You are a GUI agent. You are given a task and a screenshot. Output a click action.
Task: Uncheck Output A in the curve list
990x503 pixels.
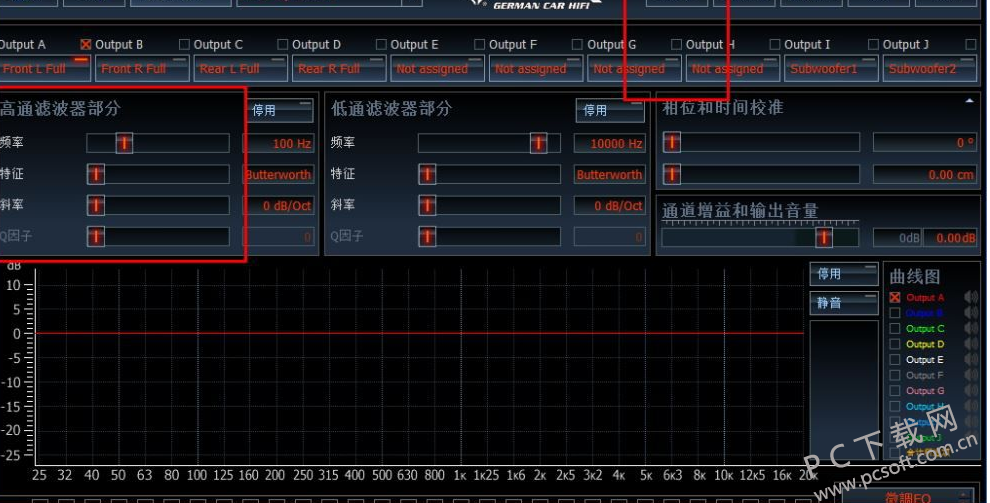[x=895, y=297]
